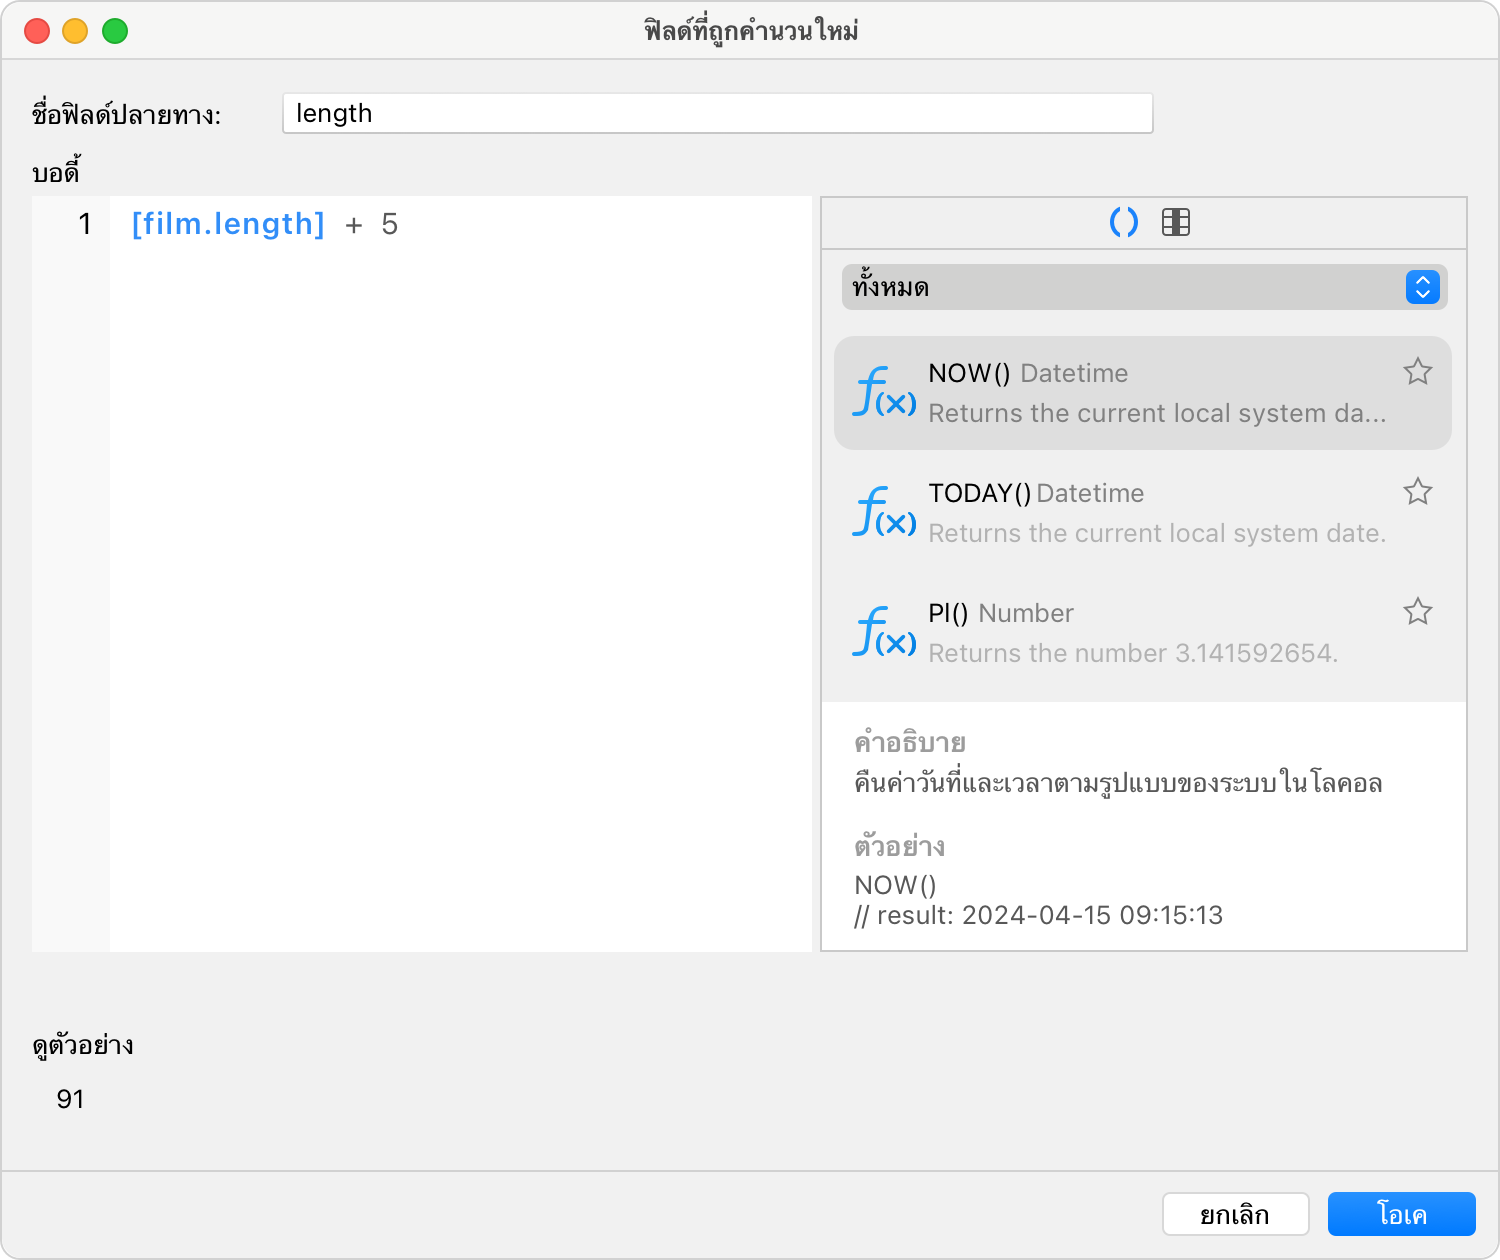Select the TODAY() Datetime function entry
The height and width of the screenshot is (1260, 1500).
pyautogui.click(x=1140, y=513)
